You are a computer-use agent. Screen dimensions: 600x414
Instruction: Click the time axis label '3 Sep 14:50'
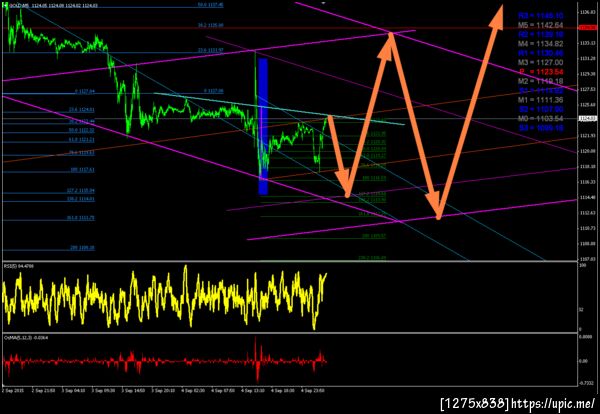pos(133,391)
